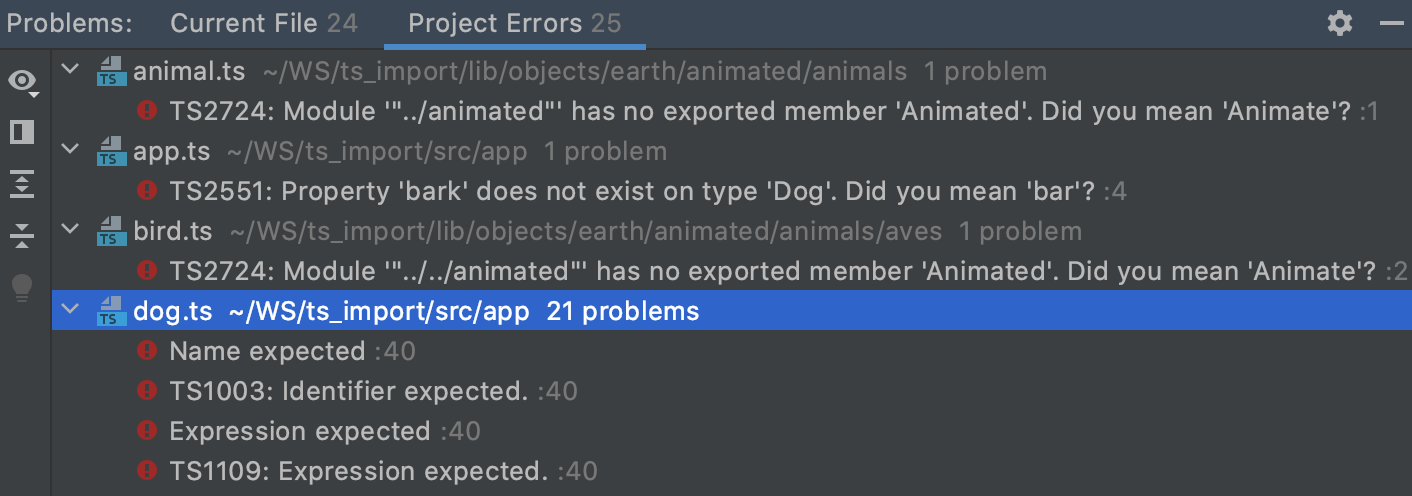Toggle the editor preview panel icon
1412x496 pixels.
click(x=22, y=132)
